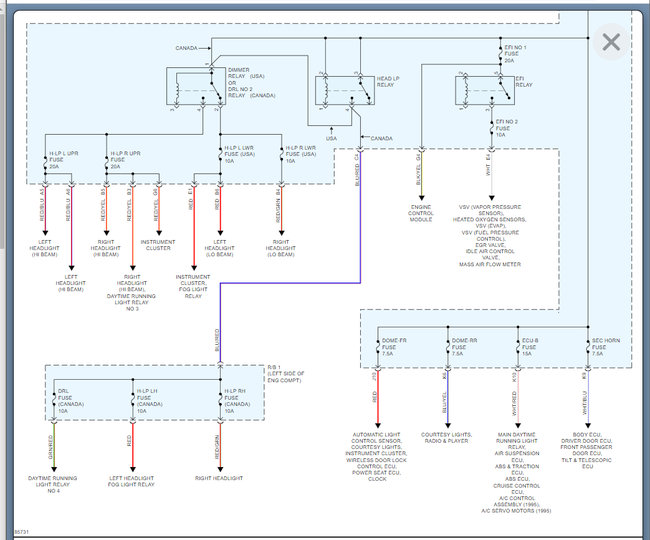Click the 'BLU/RED C4' wire label
The width and height of the screenshot is (650, 540).
(x=357, y=170)
